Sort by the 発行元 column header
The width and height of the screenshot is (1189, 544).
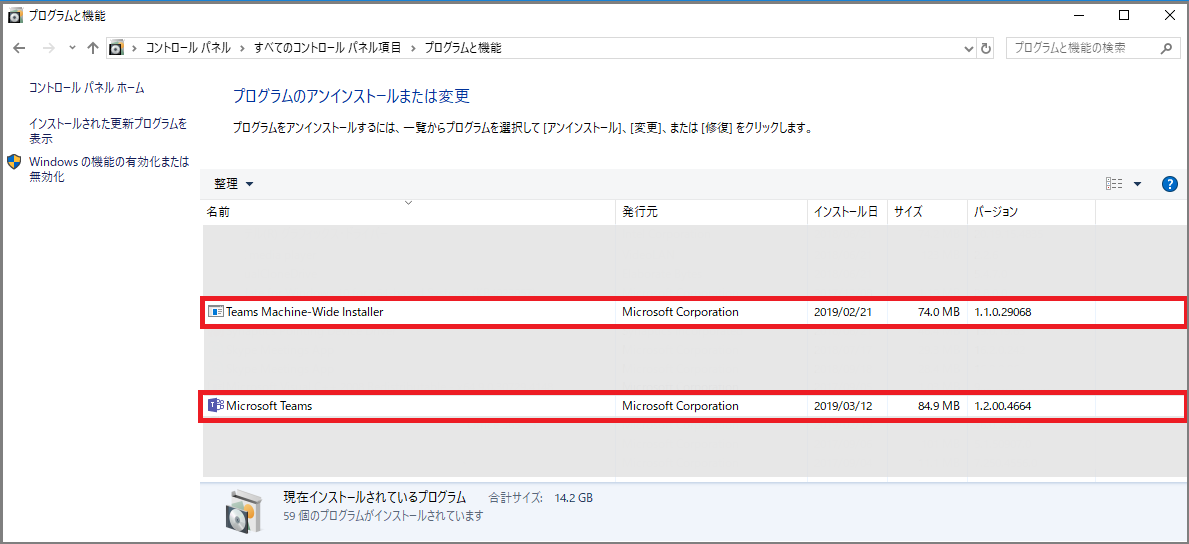click(x=711, y=212)
